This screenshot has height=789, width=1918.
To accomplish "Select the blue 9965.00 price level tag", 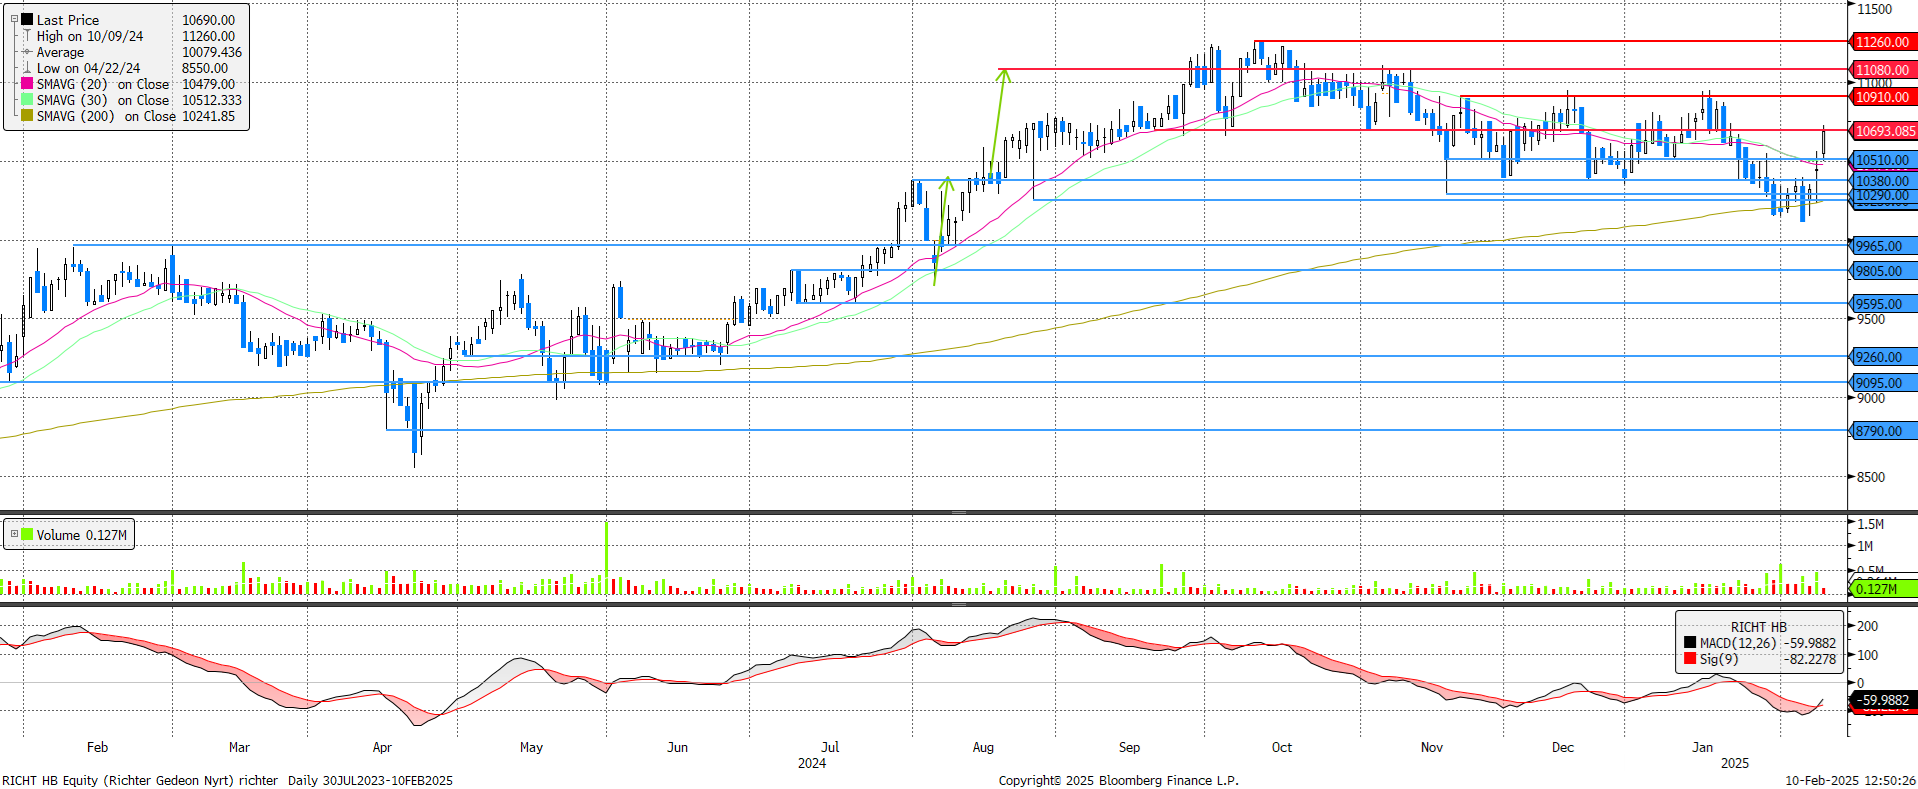I will pos(1883,246).
